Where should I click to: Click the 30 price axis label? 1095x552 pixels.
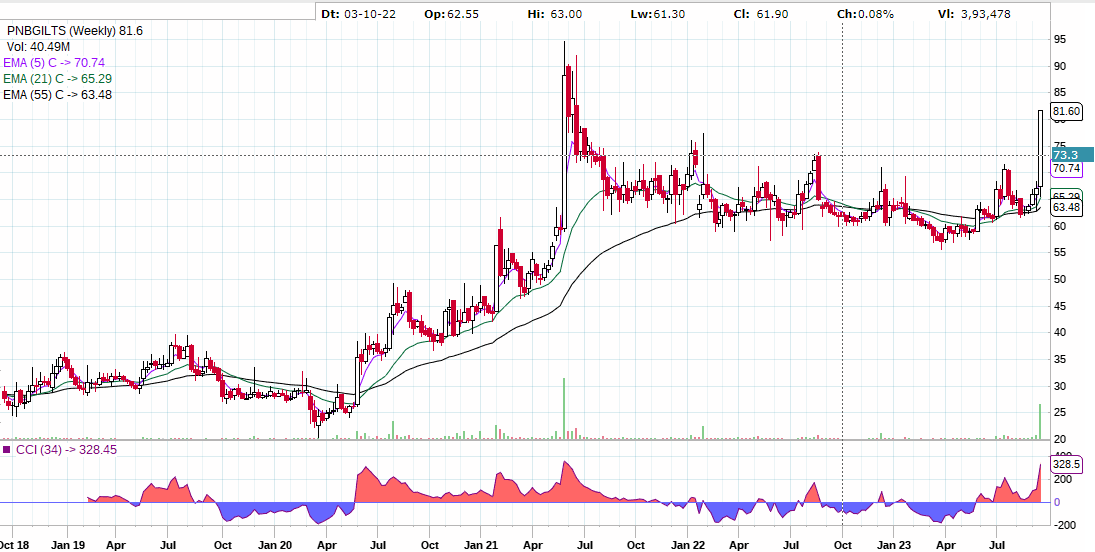pyautogui.click(x=1059, y=386)
